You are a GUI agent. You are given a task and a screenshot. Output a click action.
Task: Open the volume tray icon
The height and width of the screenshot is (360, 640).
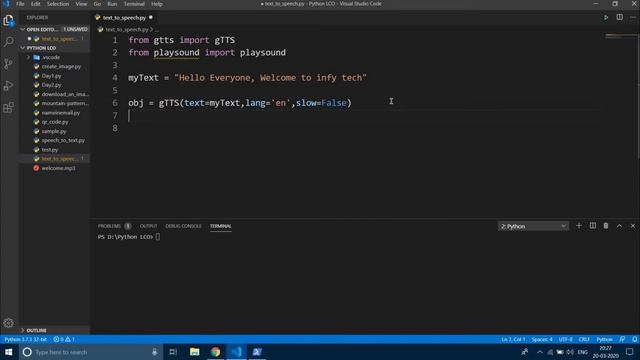pyautogui.click(x=570, y=352)
